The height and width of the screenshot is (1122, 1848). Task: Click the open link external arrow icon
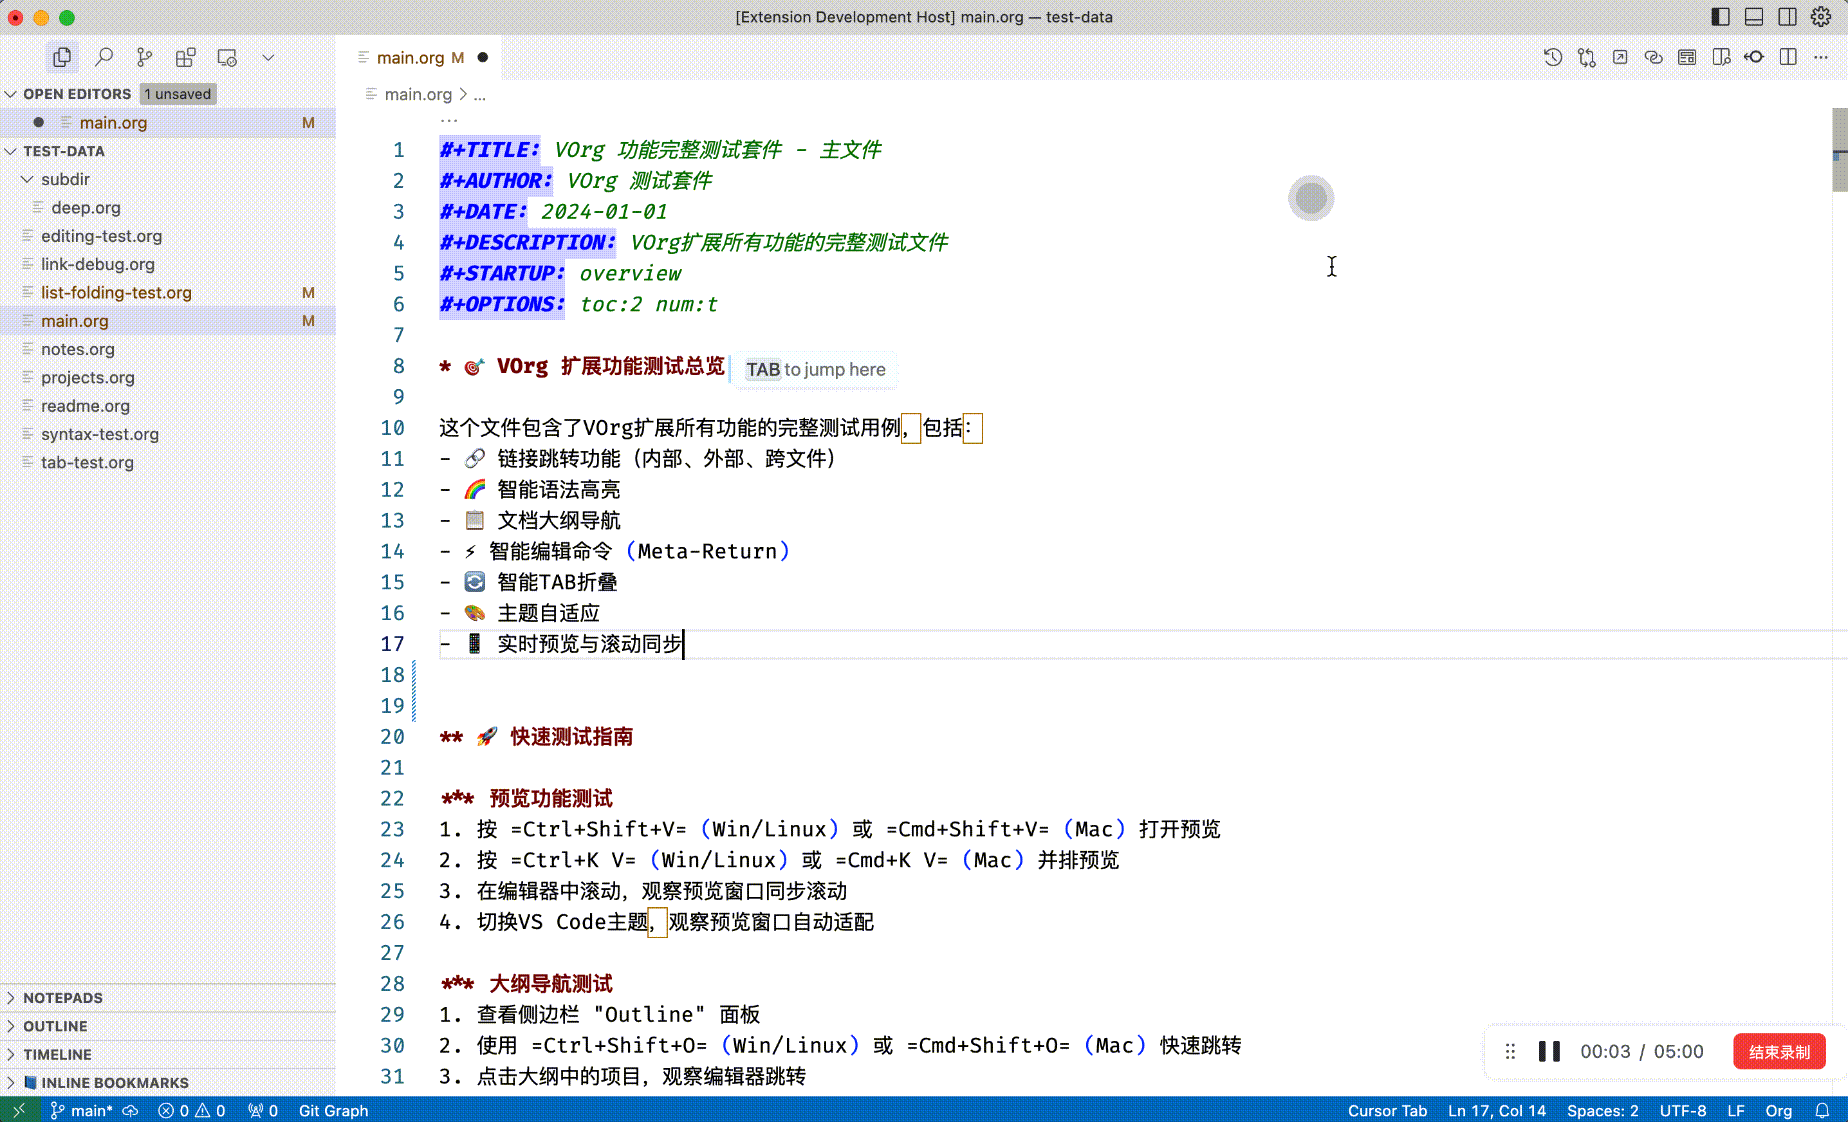(1620, 57)
